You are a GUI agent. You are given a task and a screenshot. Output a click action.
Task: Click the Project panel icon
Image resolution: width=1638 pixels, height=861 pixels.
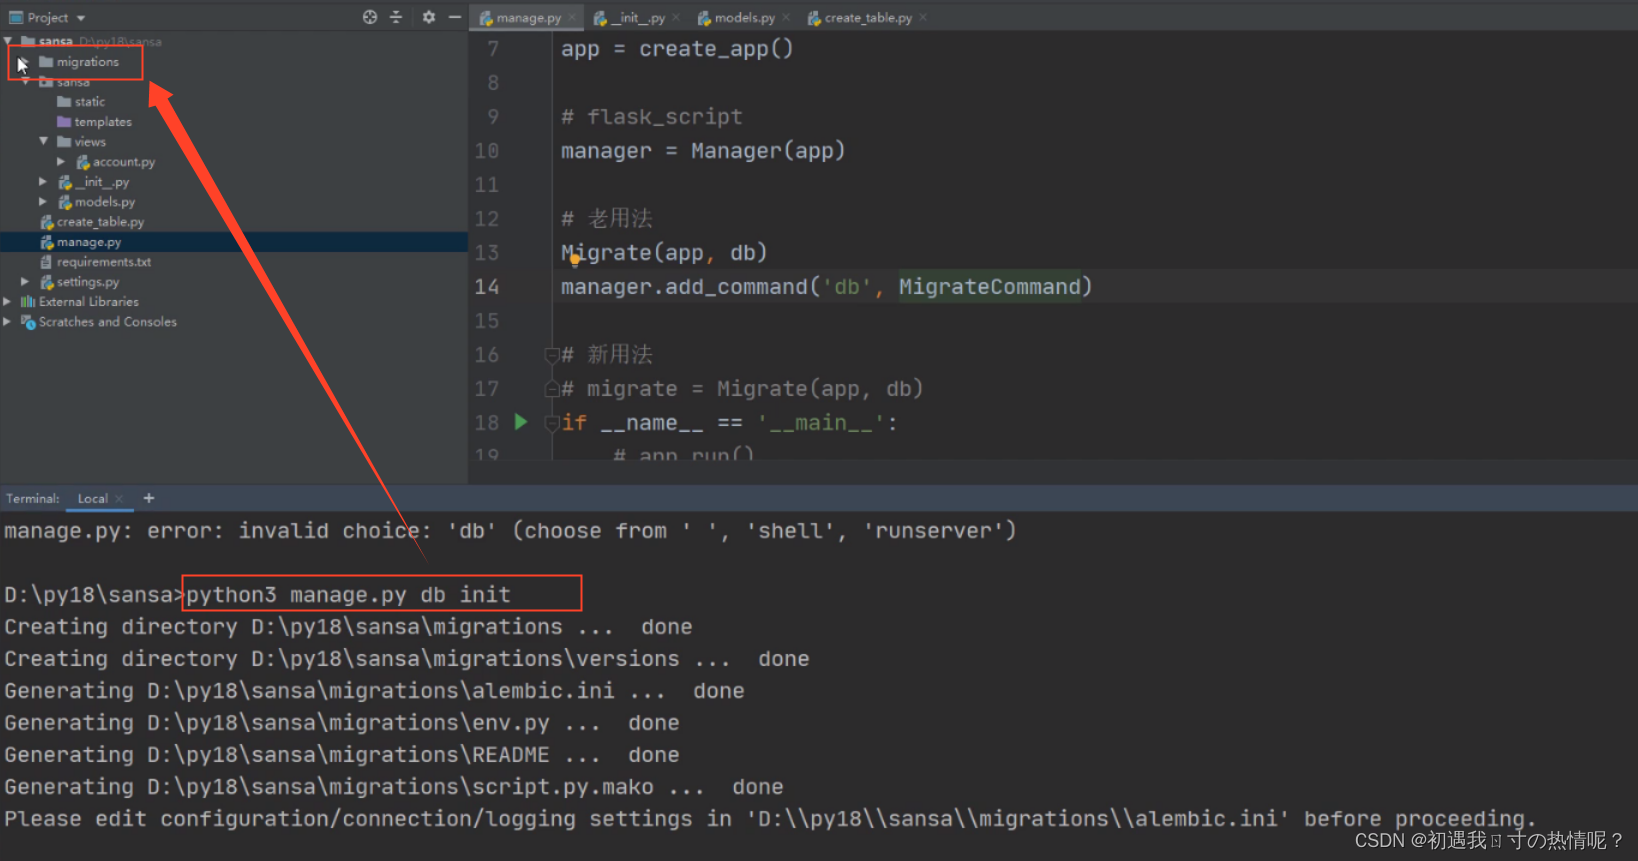coord(16,17)
